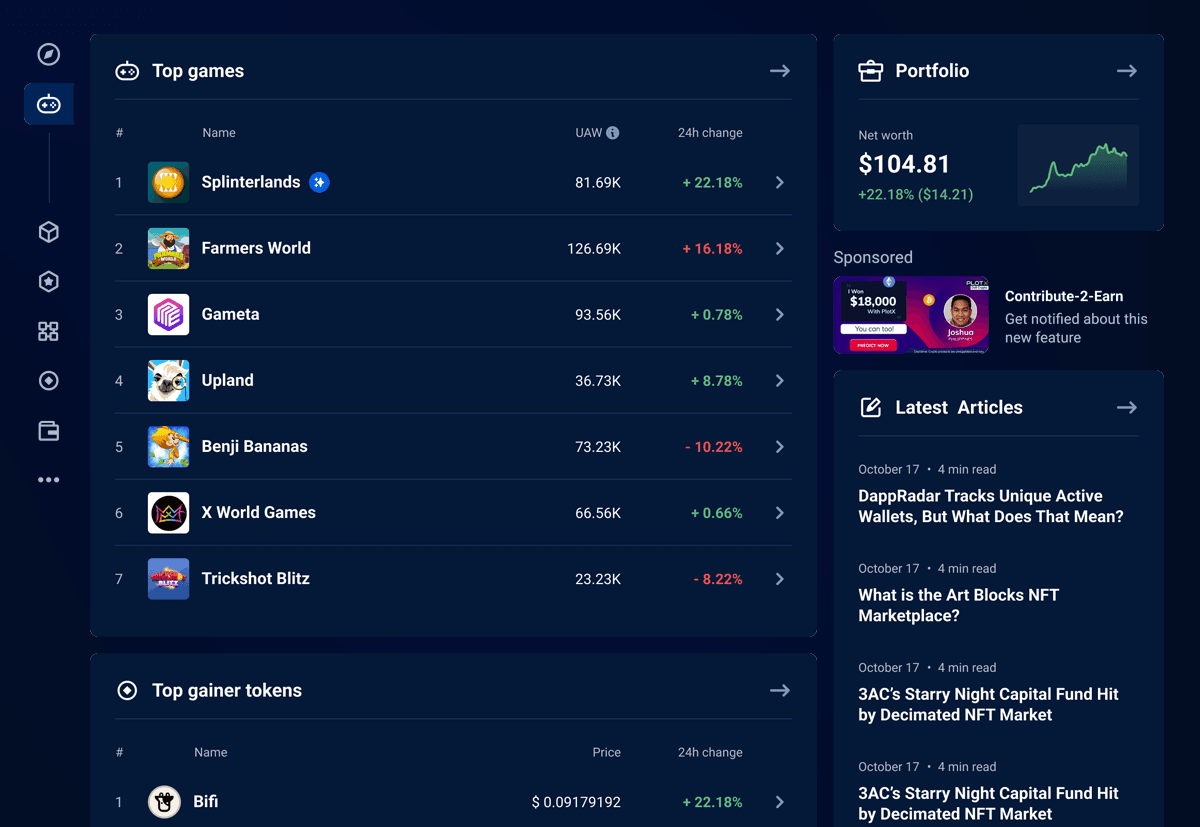The width and height of the screenshot is (1200, 827).
Task: Open the four-squares grid icon in sidebar
Action: click(48, 331)
